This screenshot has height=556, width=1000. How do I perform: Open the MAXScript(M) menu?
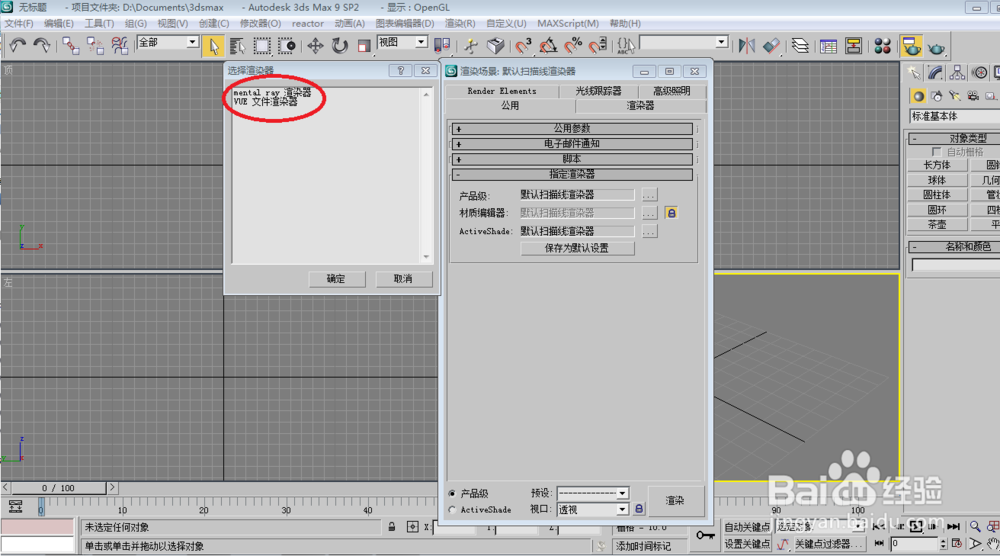click(568, 24)
